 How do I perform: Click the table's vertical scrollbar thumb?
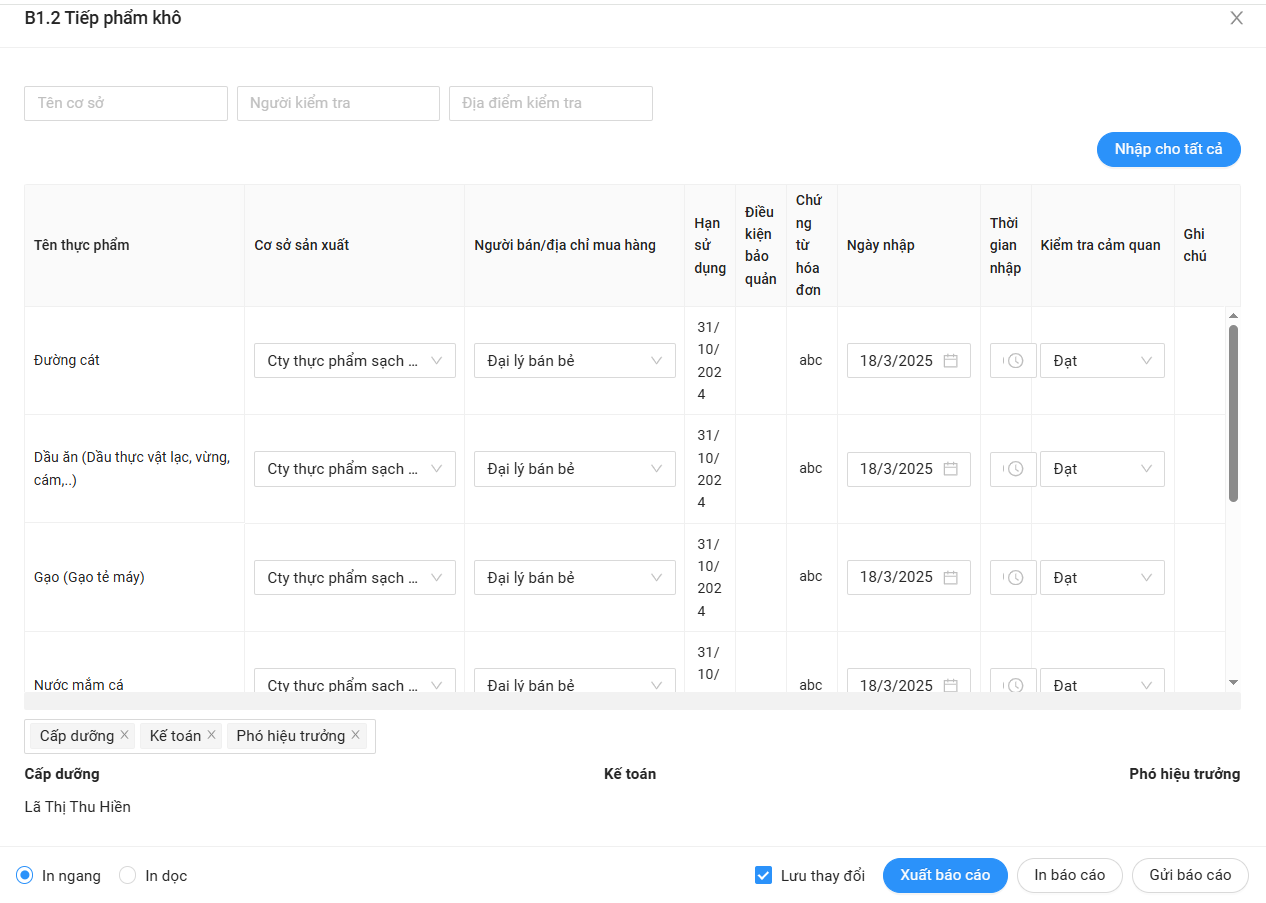click(x=1233, y=412)
